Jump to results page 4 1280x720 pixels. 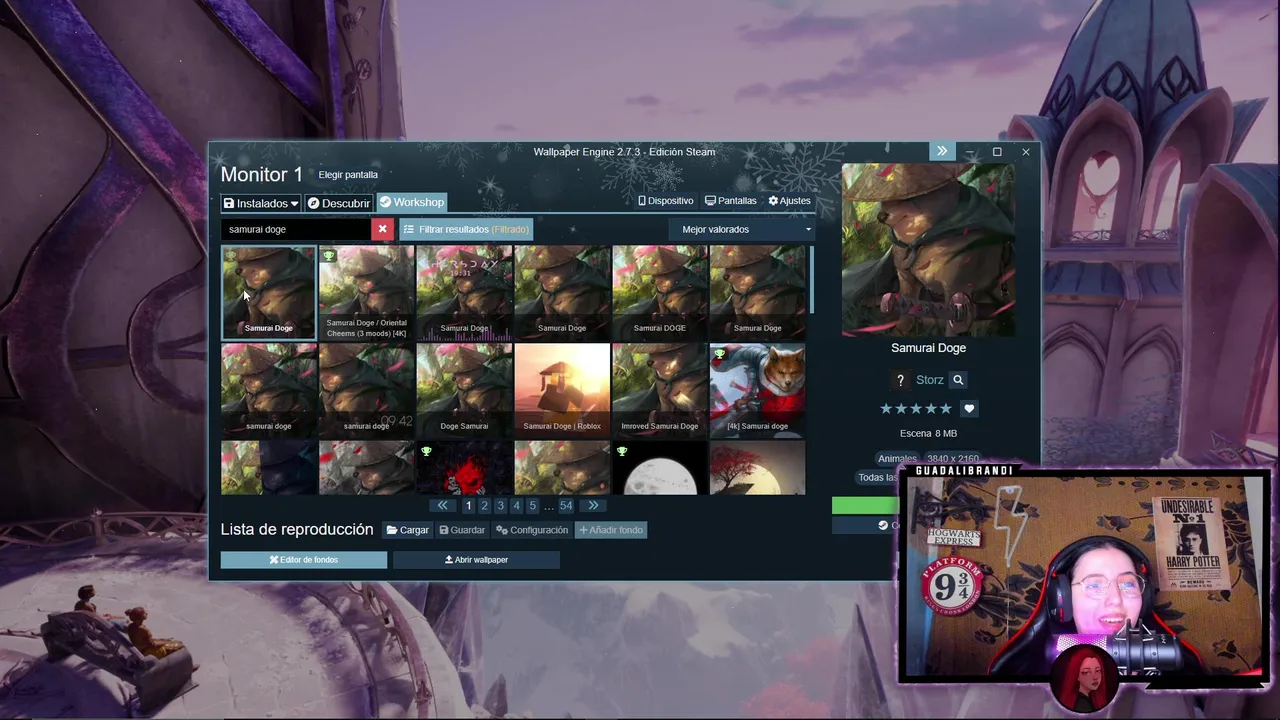point(516,506)
